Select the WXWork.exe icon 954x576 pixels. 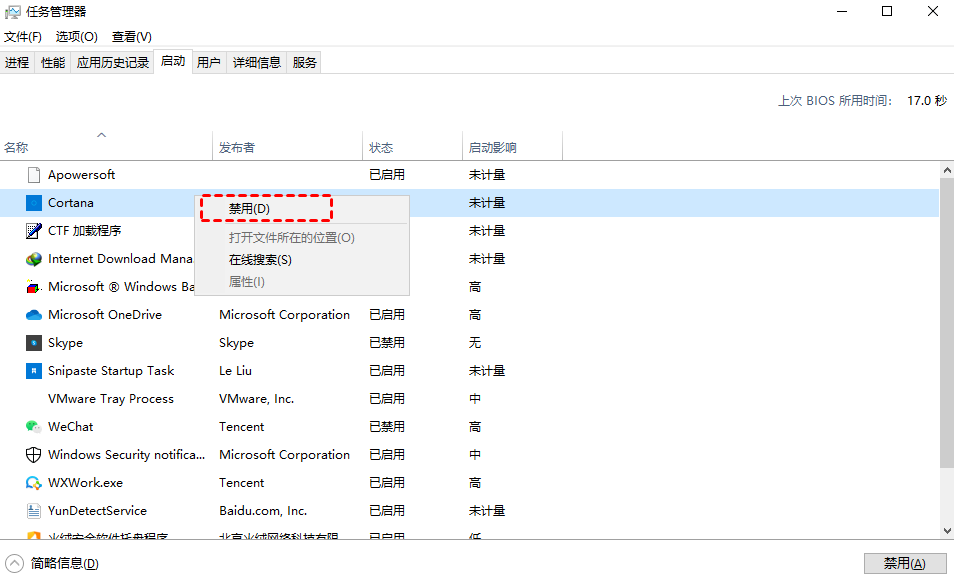click(x=33, y=482)
